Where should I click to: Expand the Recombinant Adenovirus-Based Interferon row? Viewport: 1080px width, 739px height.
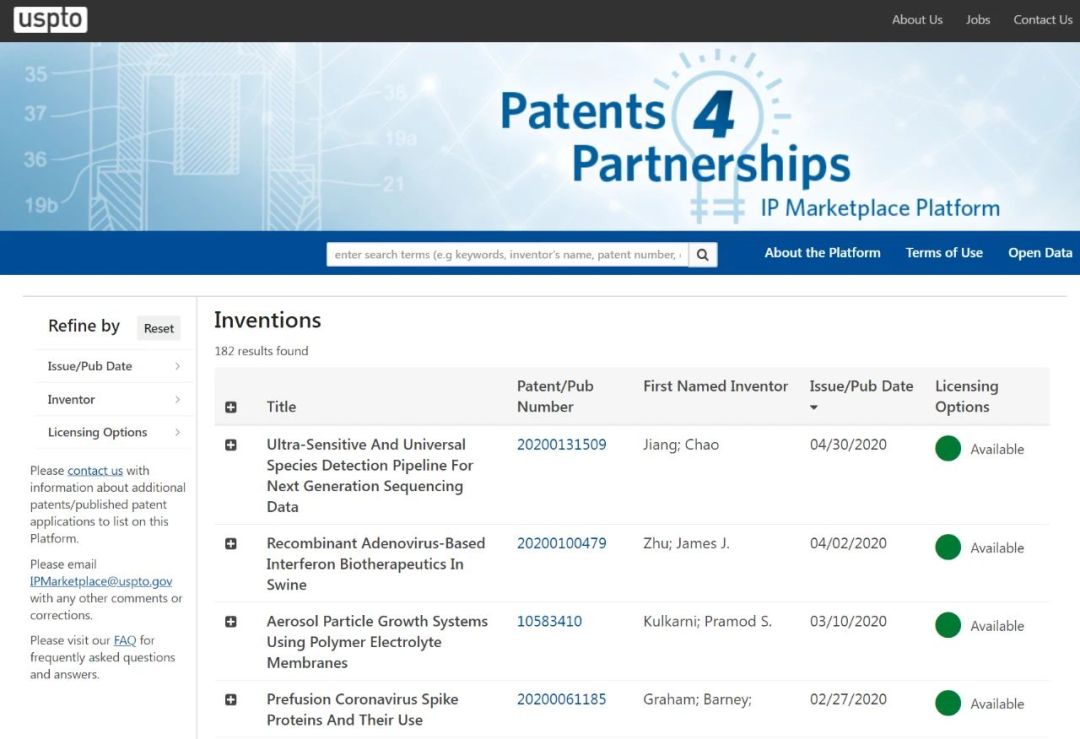(x=231, y=543)
